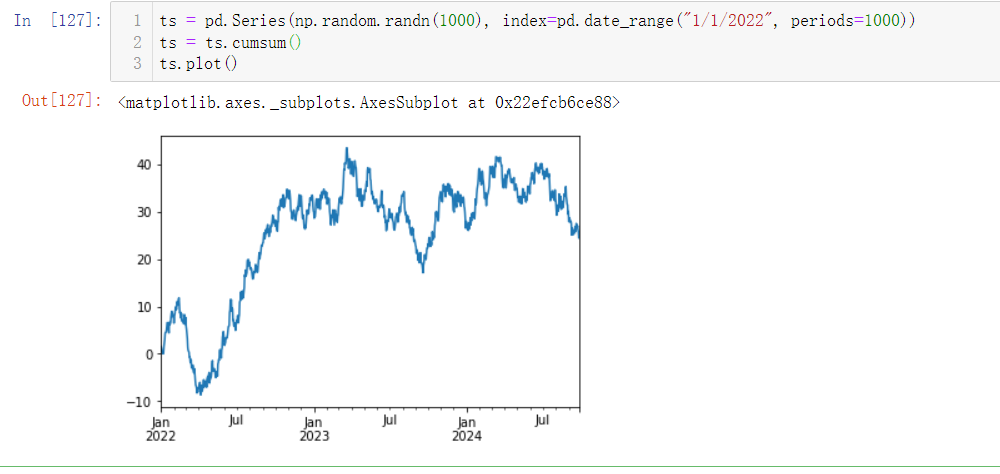Click line number 1 in code cell gutter
Screen dimensions: 1000x474
point(138,20)
